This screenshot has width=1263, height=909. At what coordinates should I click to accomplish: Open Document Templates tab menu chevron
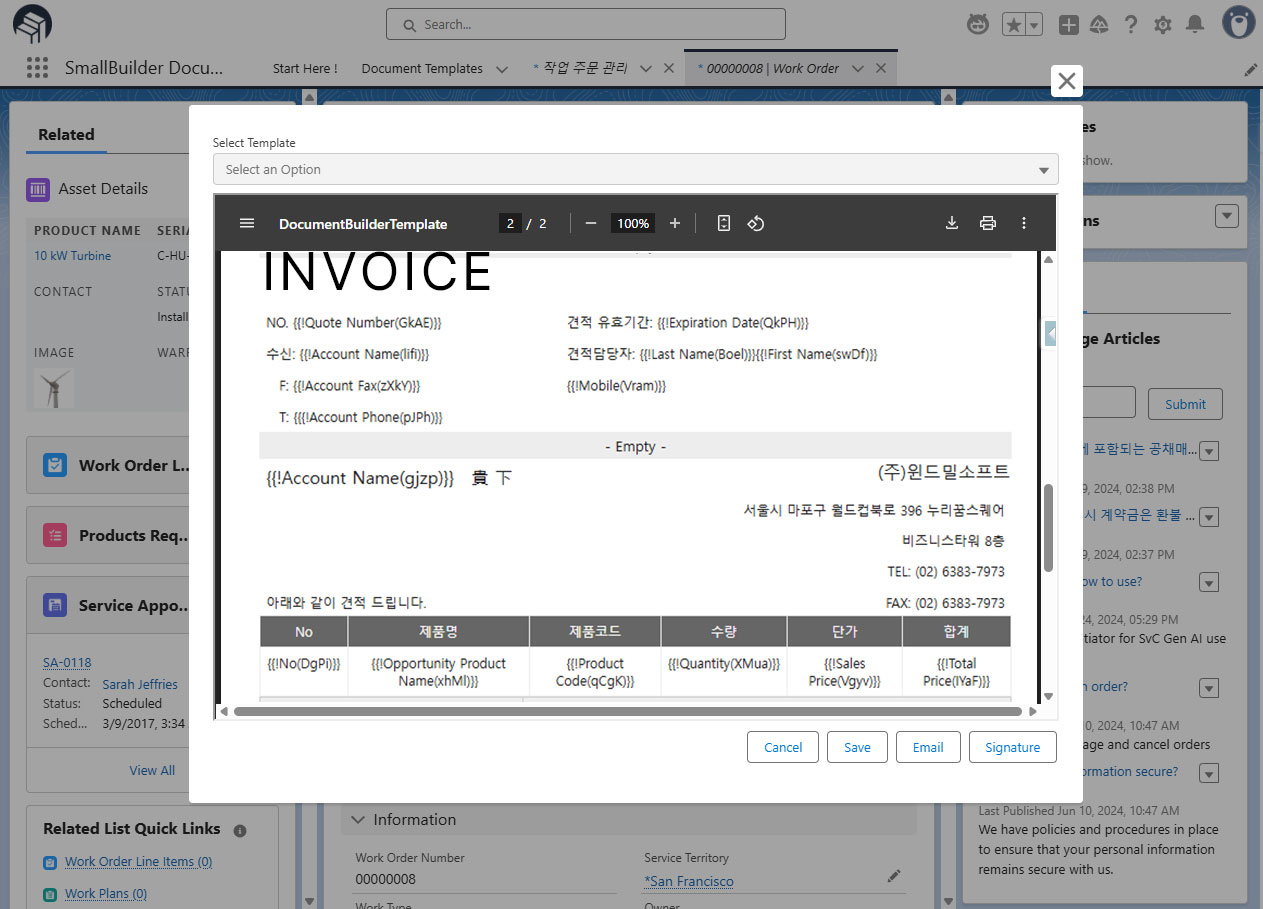[502, 69]
